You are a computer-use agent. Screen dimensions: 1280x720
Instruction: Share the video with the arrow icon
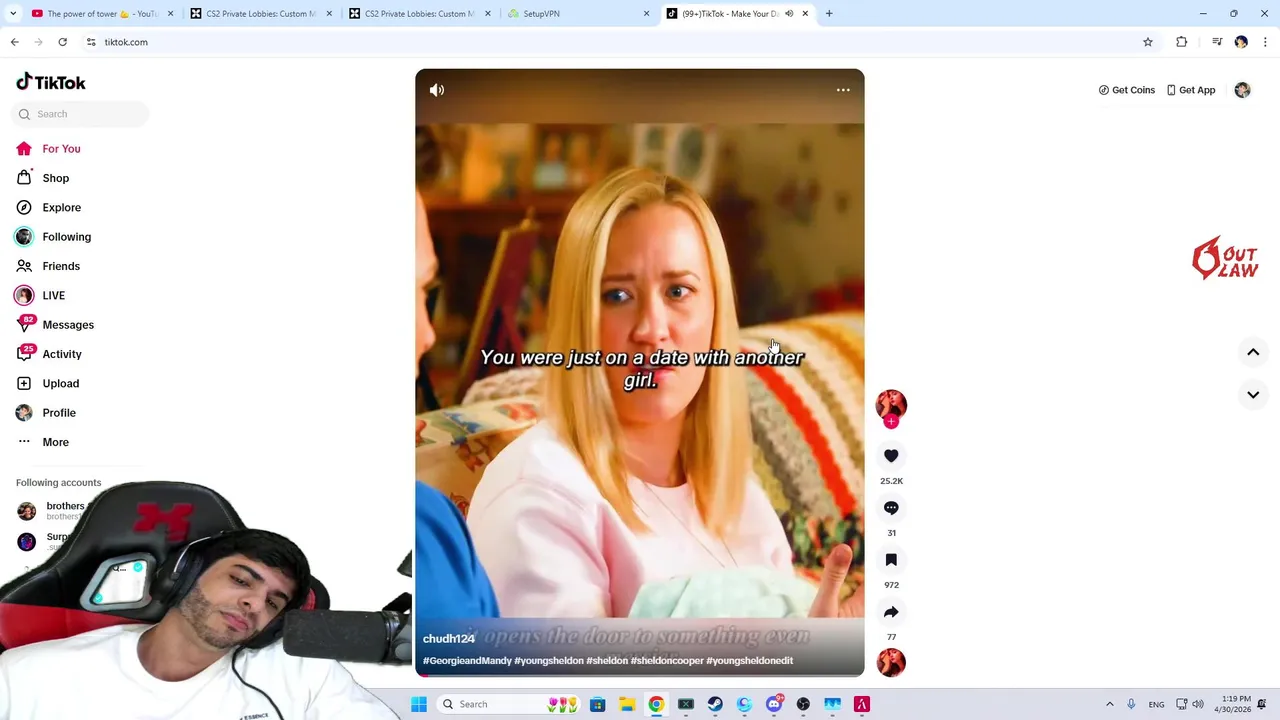891,612
